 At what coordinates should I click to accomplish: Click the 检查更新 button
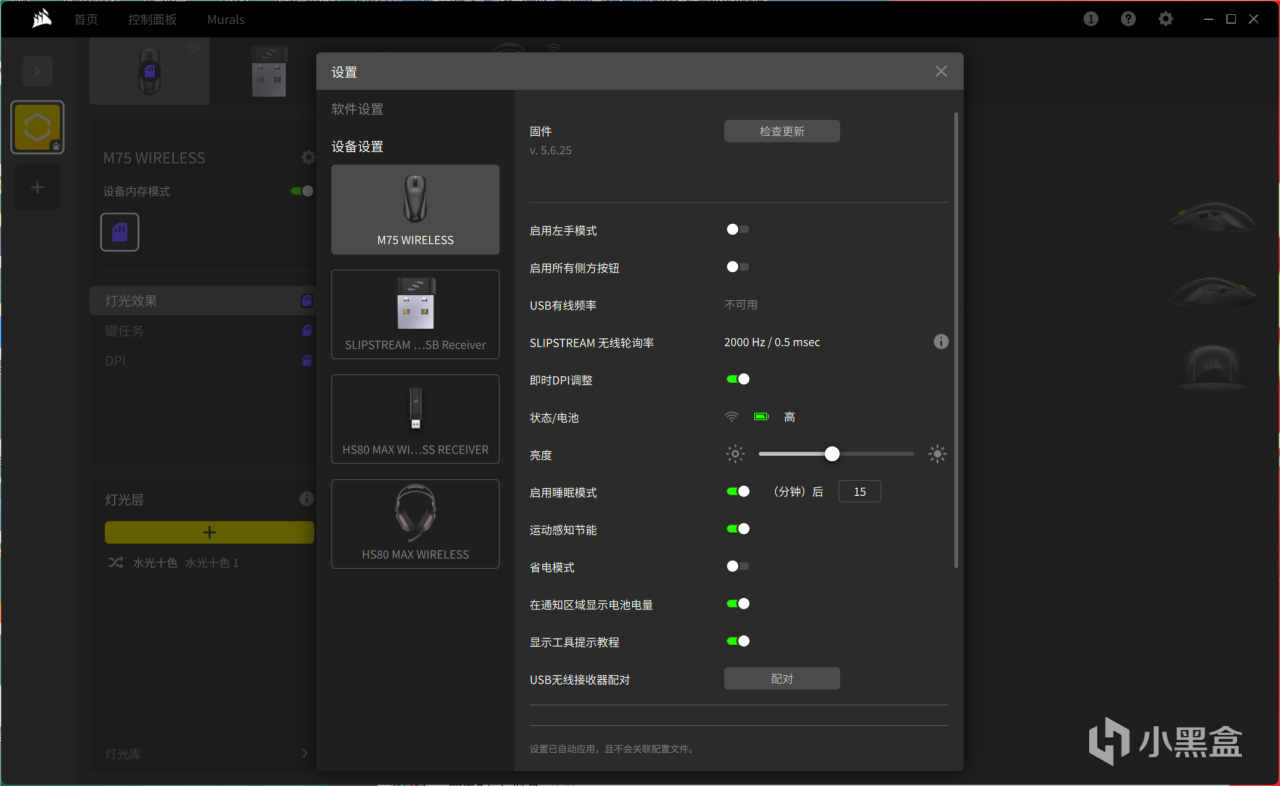click(782, 131)
